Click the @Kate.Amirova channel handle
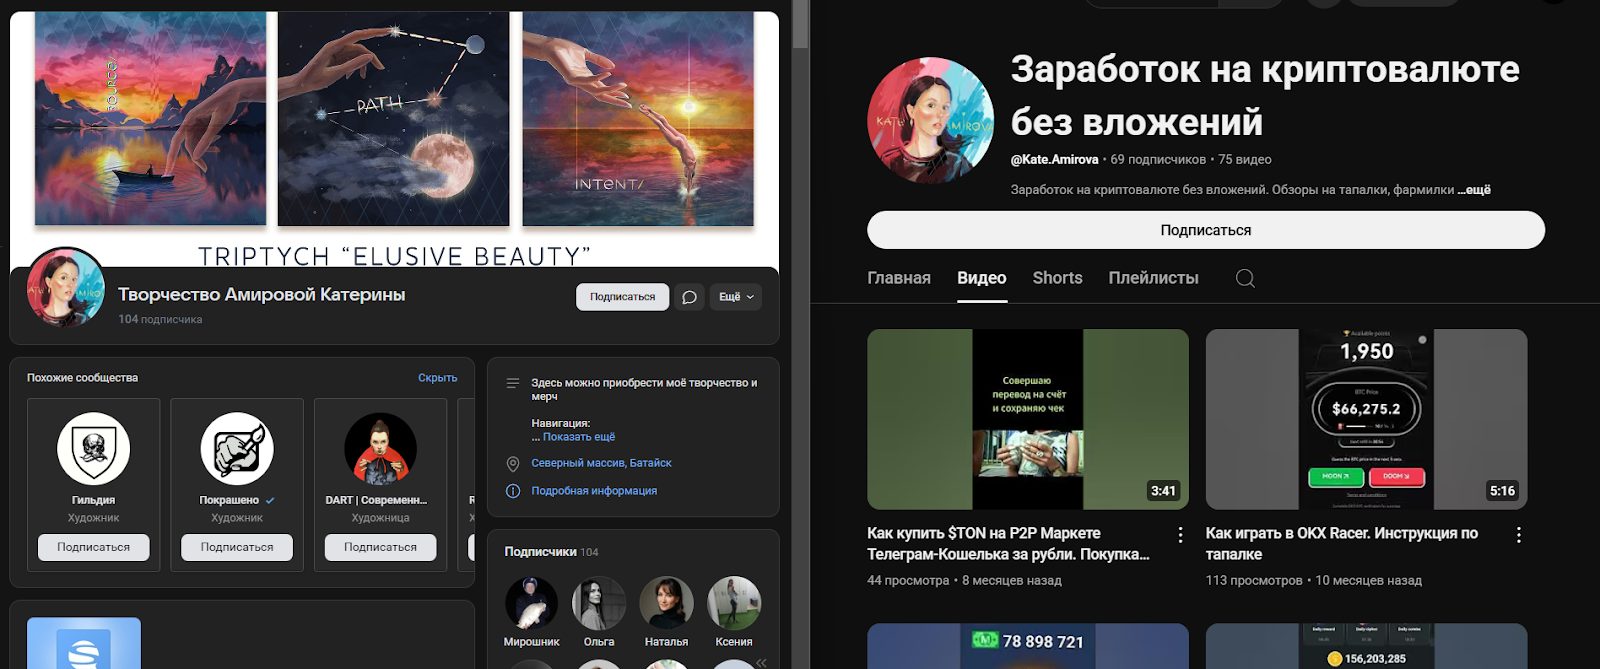The height and width of the screenshot is (669, 1600). click(x=1054, y=159)
